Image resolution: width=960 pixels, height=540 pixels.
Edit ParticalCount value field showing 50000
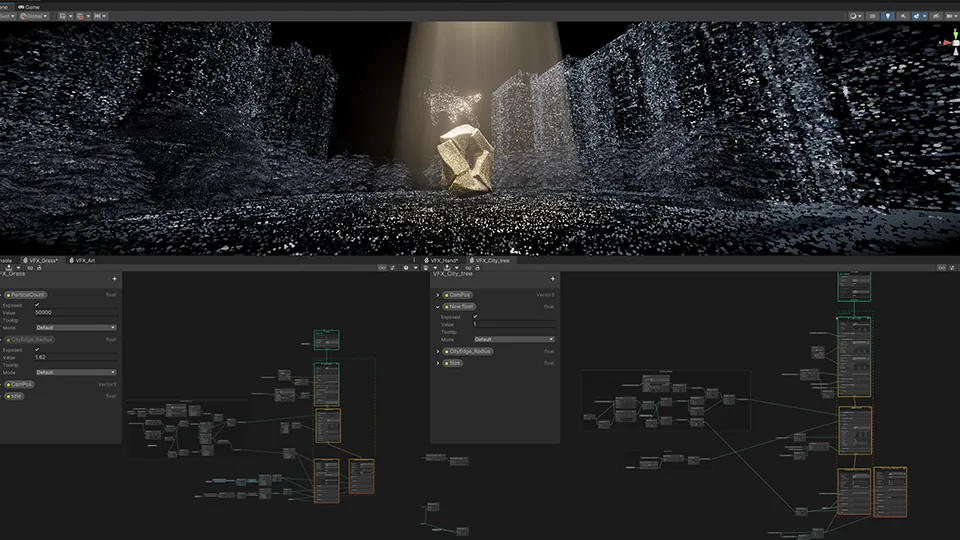click(76, 312)
